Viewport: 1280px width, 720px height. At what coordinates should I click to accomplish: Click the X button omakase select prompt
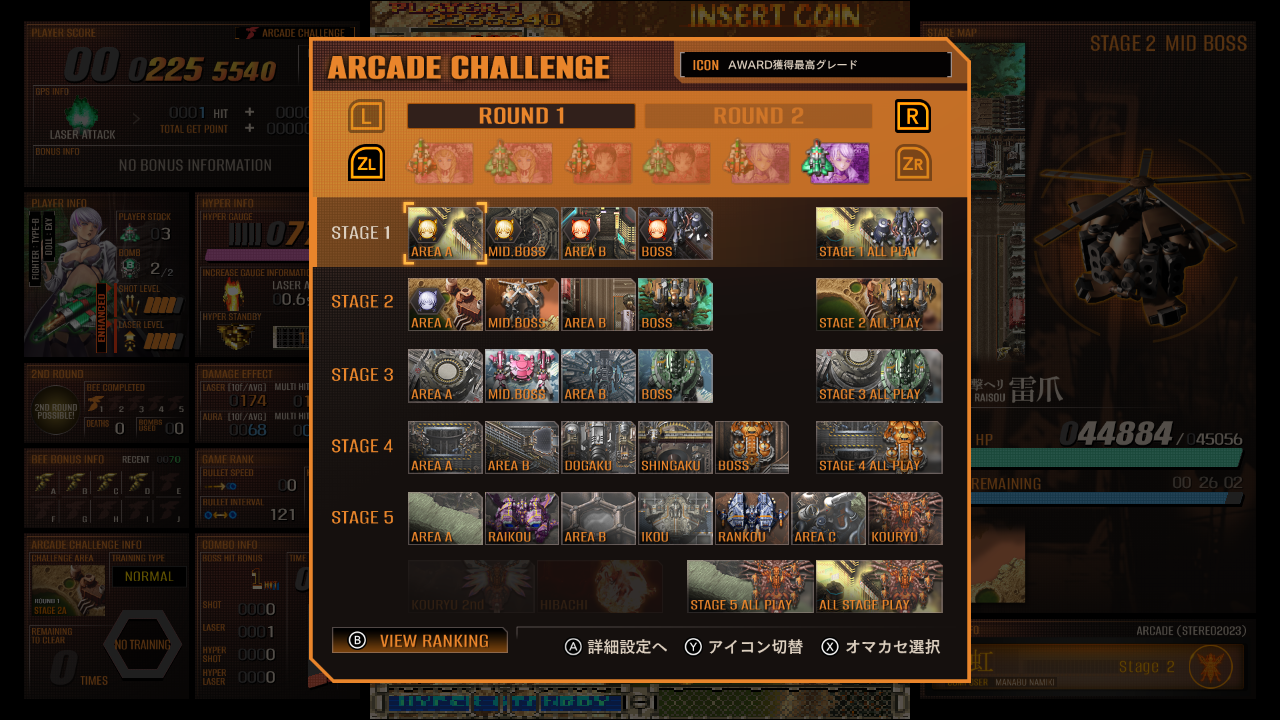pos(881,647)
